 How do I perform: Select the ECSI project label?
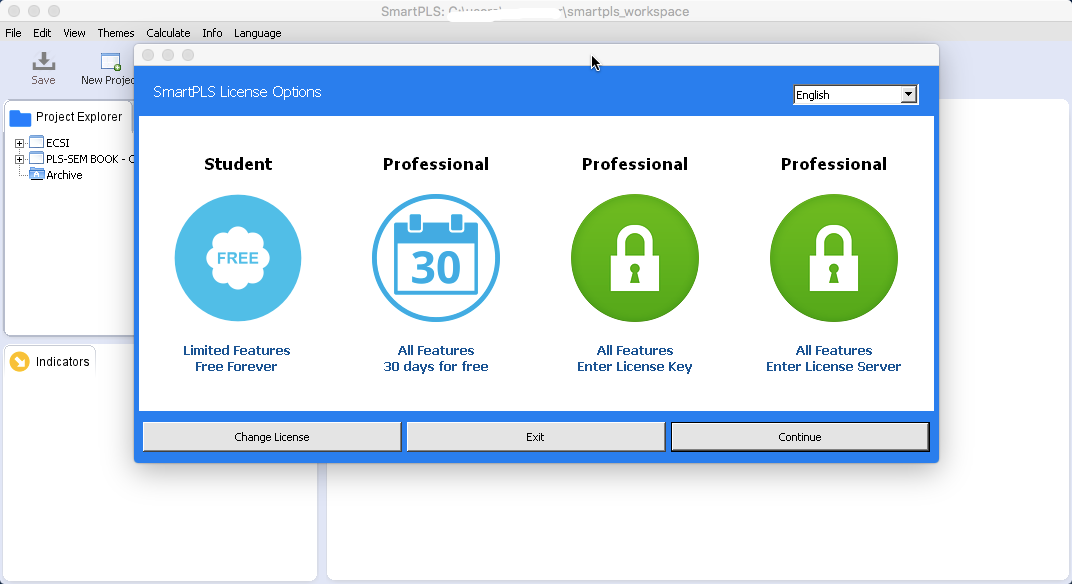[57, 143]
